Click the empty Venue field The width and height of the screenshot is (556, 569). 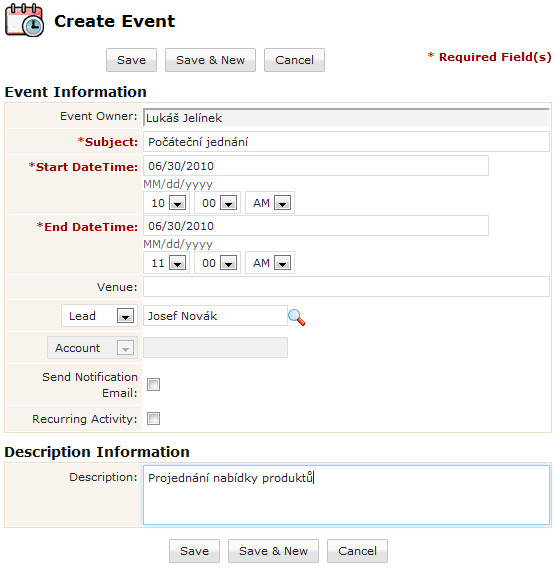coord(346,287)
